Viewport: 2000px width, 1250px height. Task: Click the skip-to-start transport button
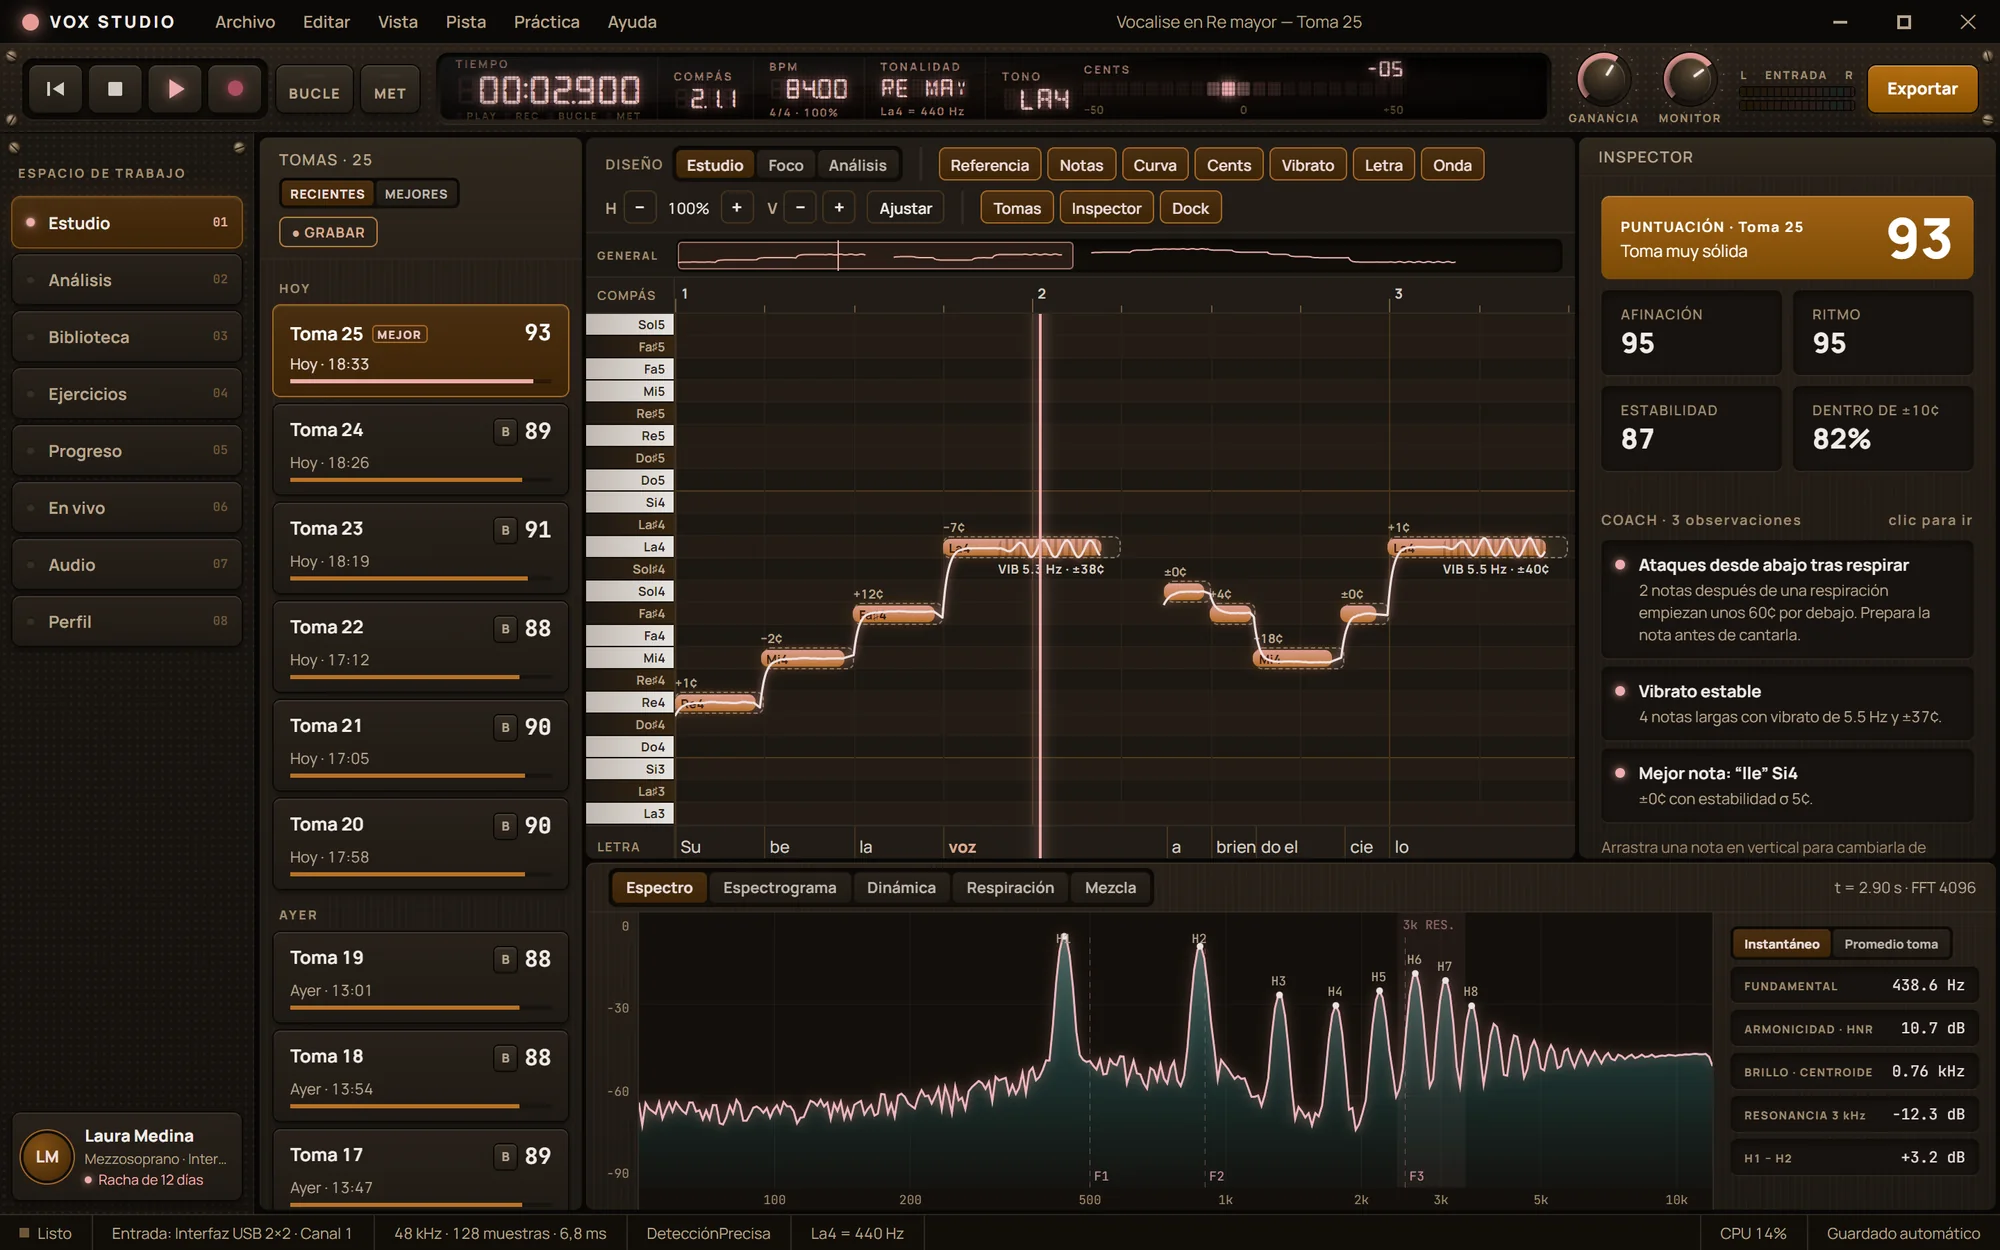[56, 89]
